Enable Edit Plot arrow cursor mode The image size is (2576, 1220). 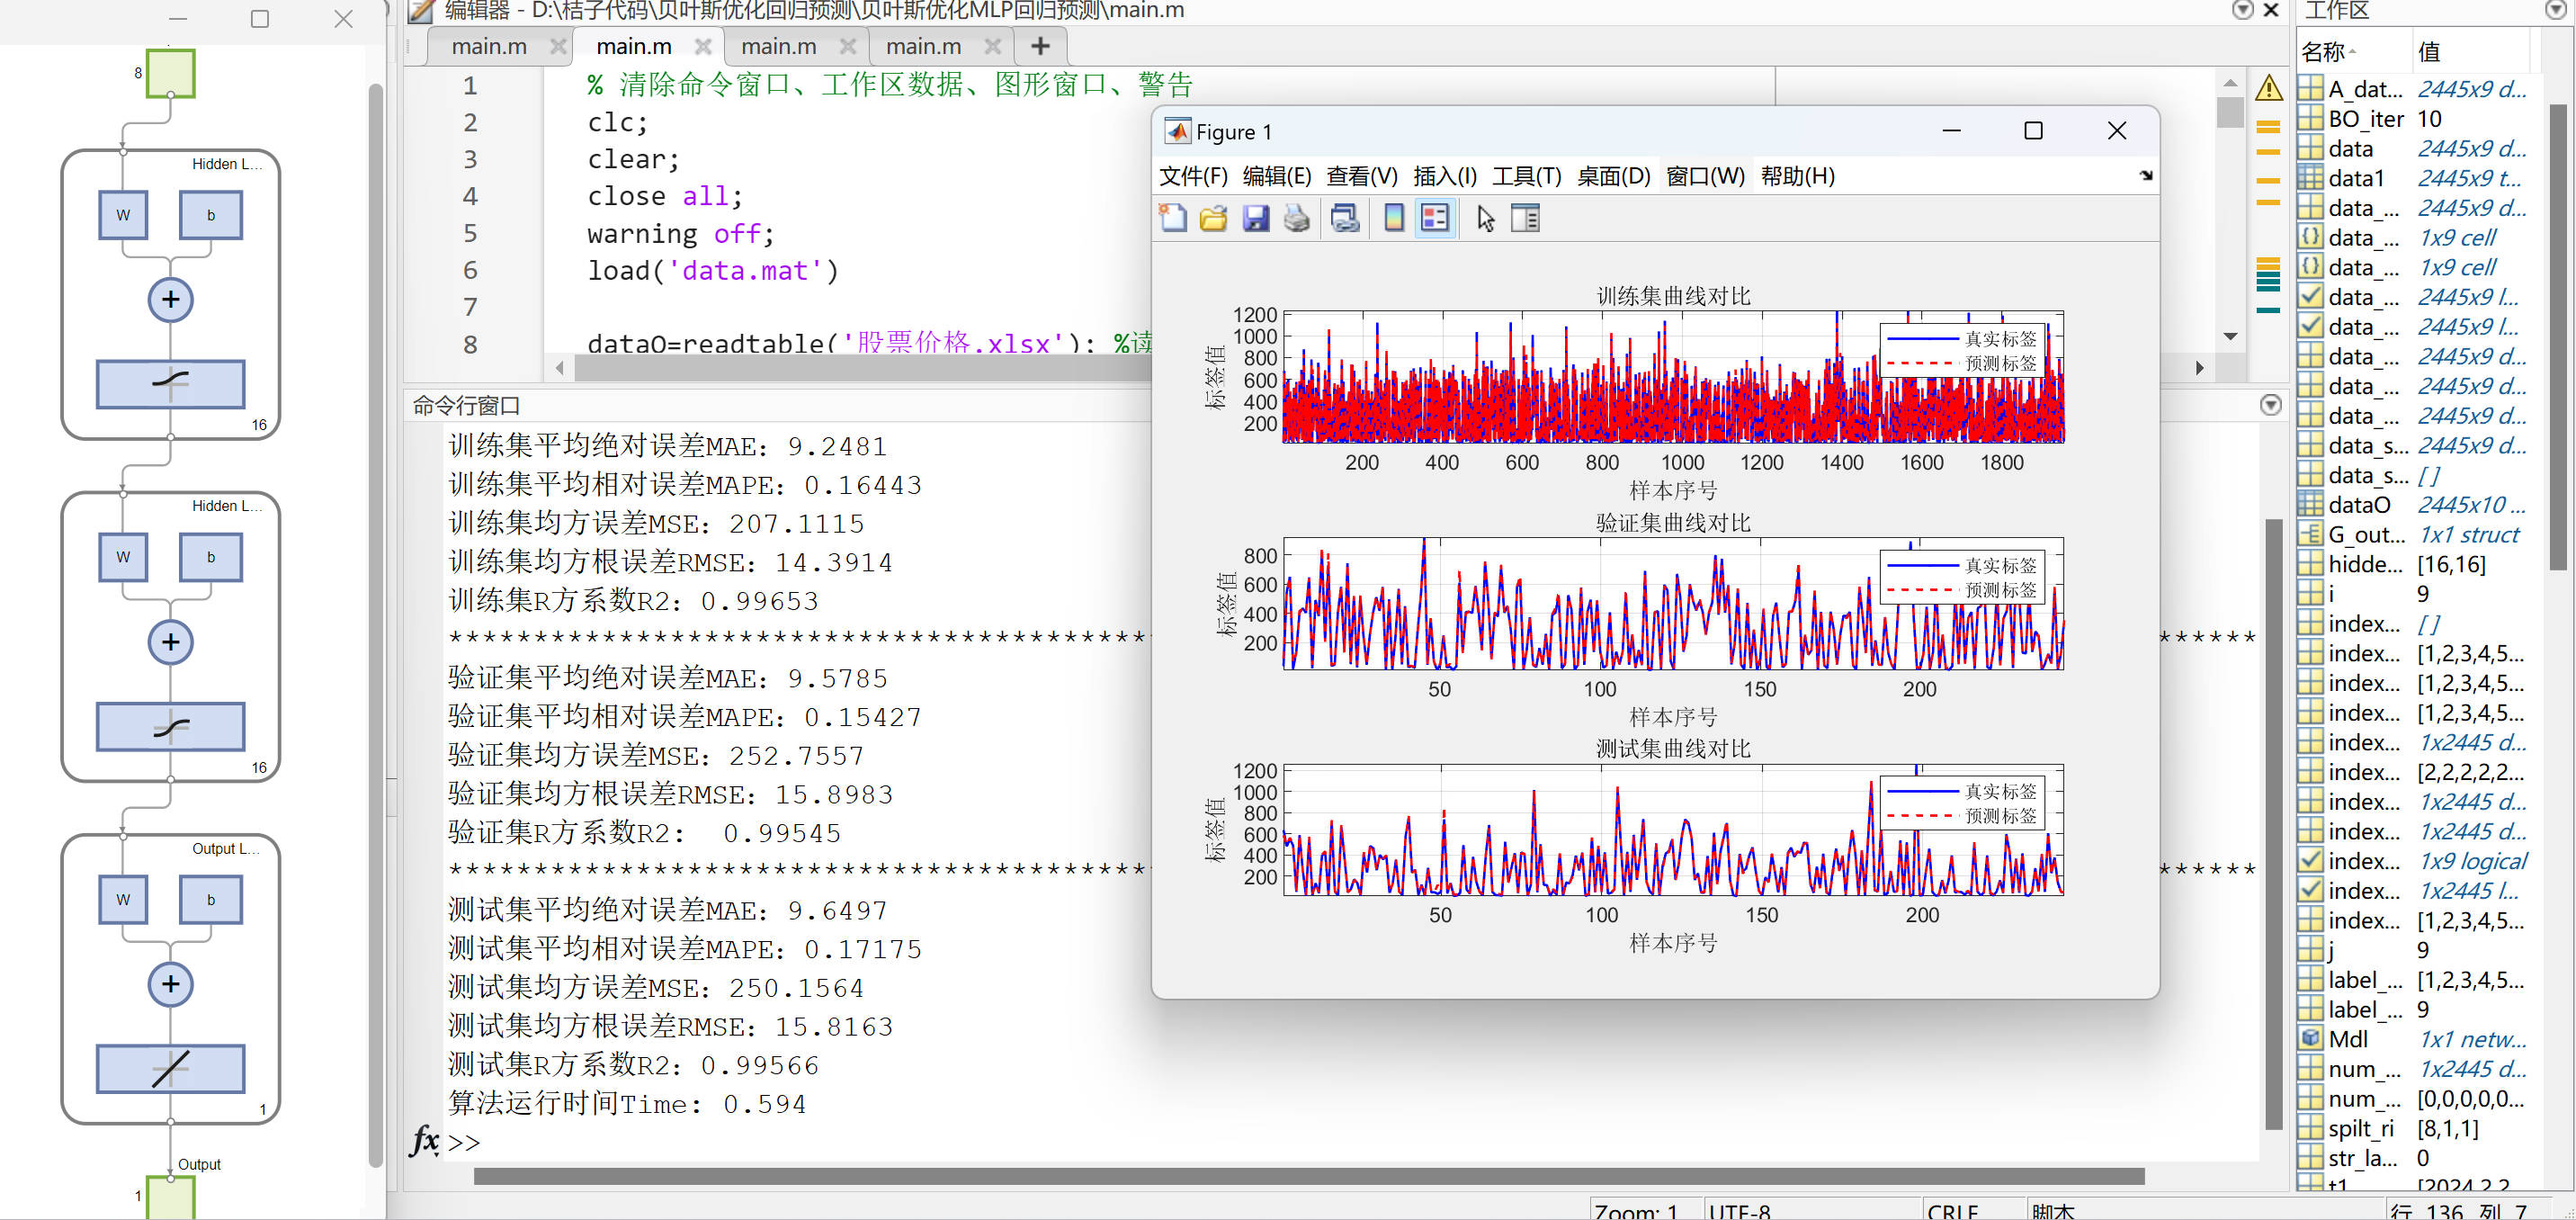1485,218
